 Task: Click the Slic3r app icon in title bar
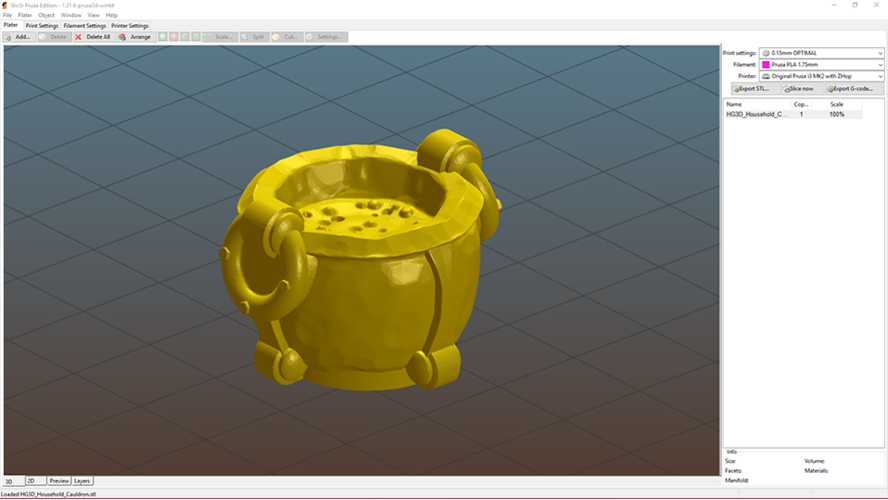(5, 5)
